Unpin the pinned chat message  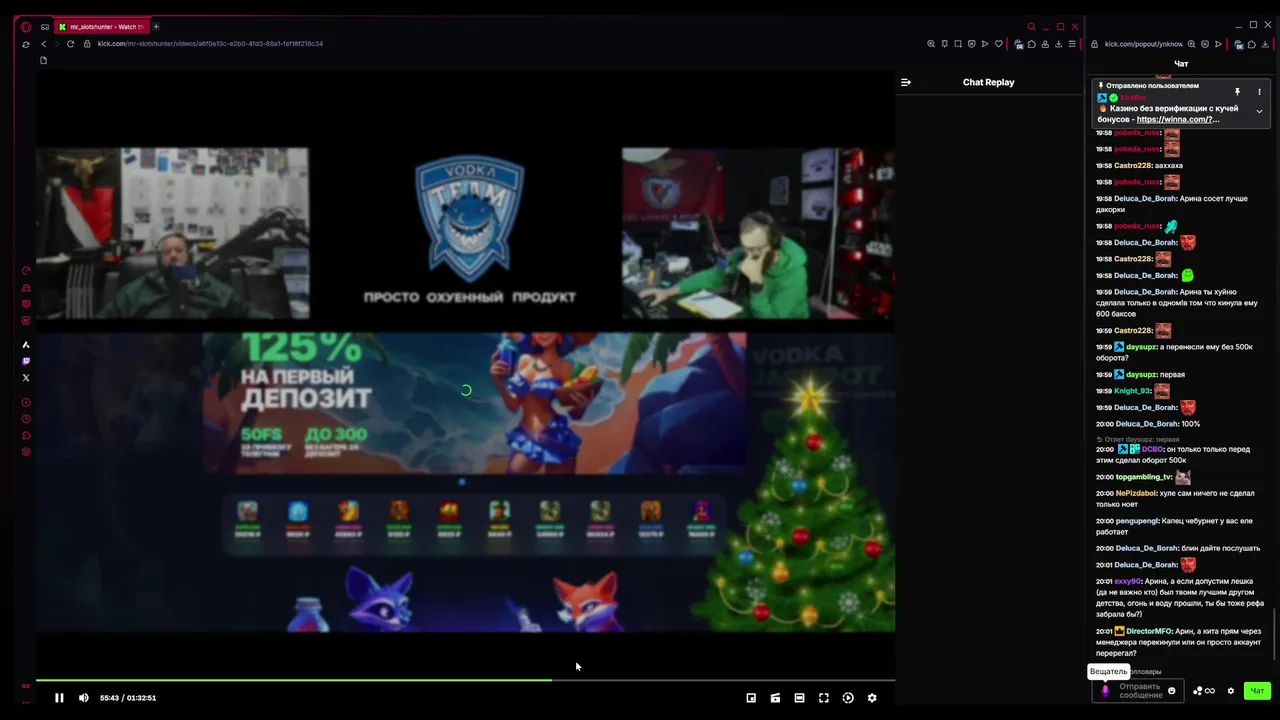click(x=1237, y=92)
